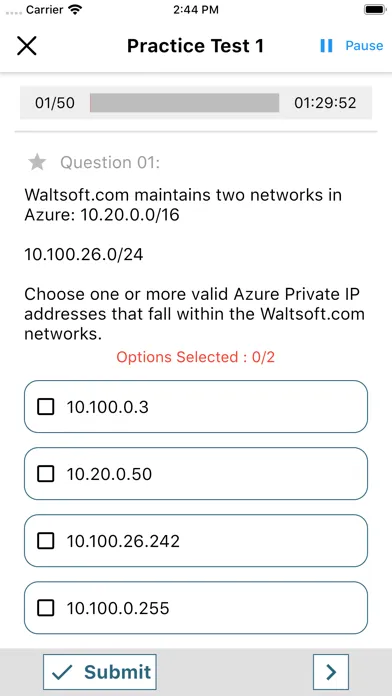
Task: Click the gray test progress bar
Action: click(x=185, y=103)
